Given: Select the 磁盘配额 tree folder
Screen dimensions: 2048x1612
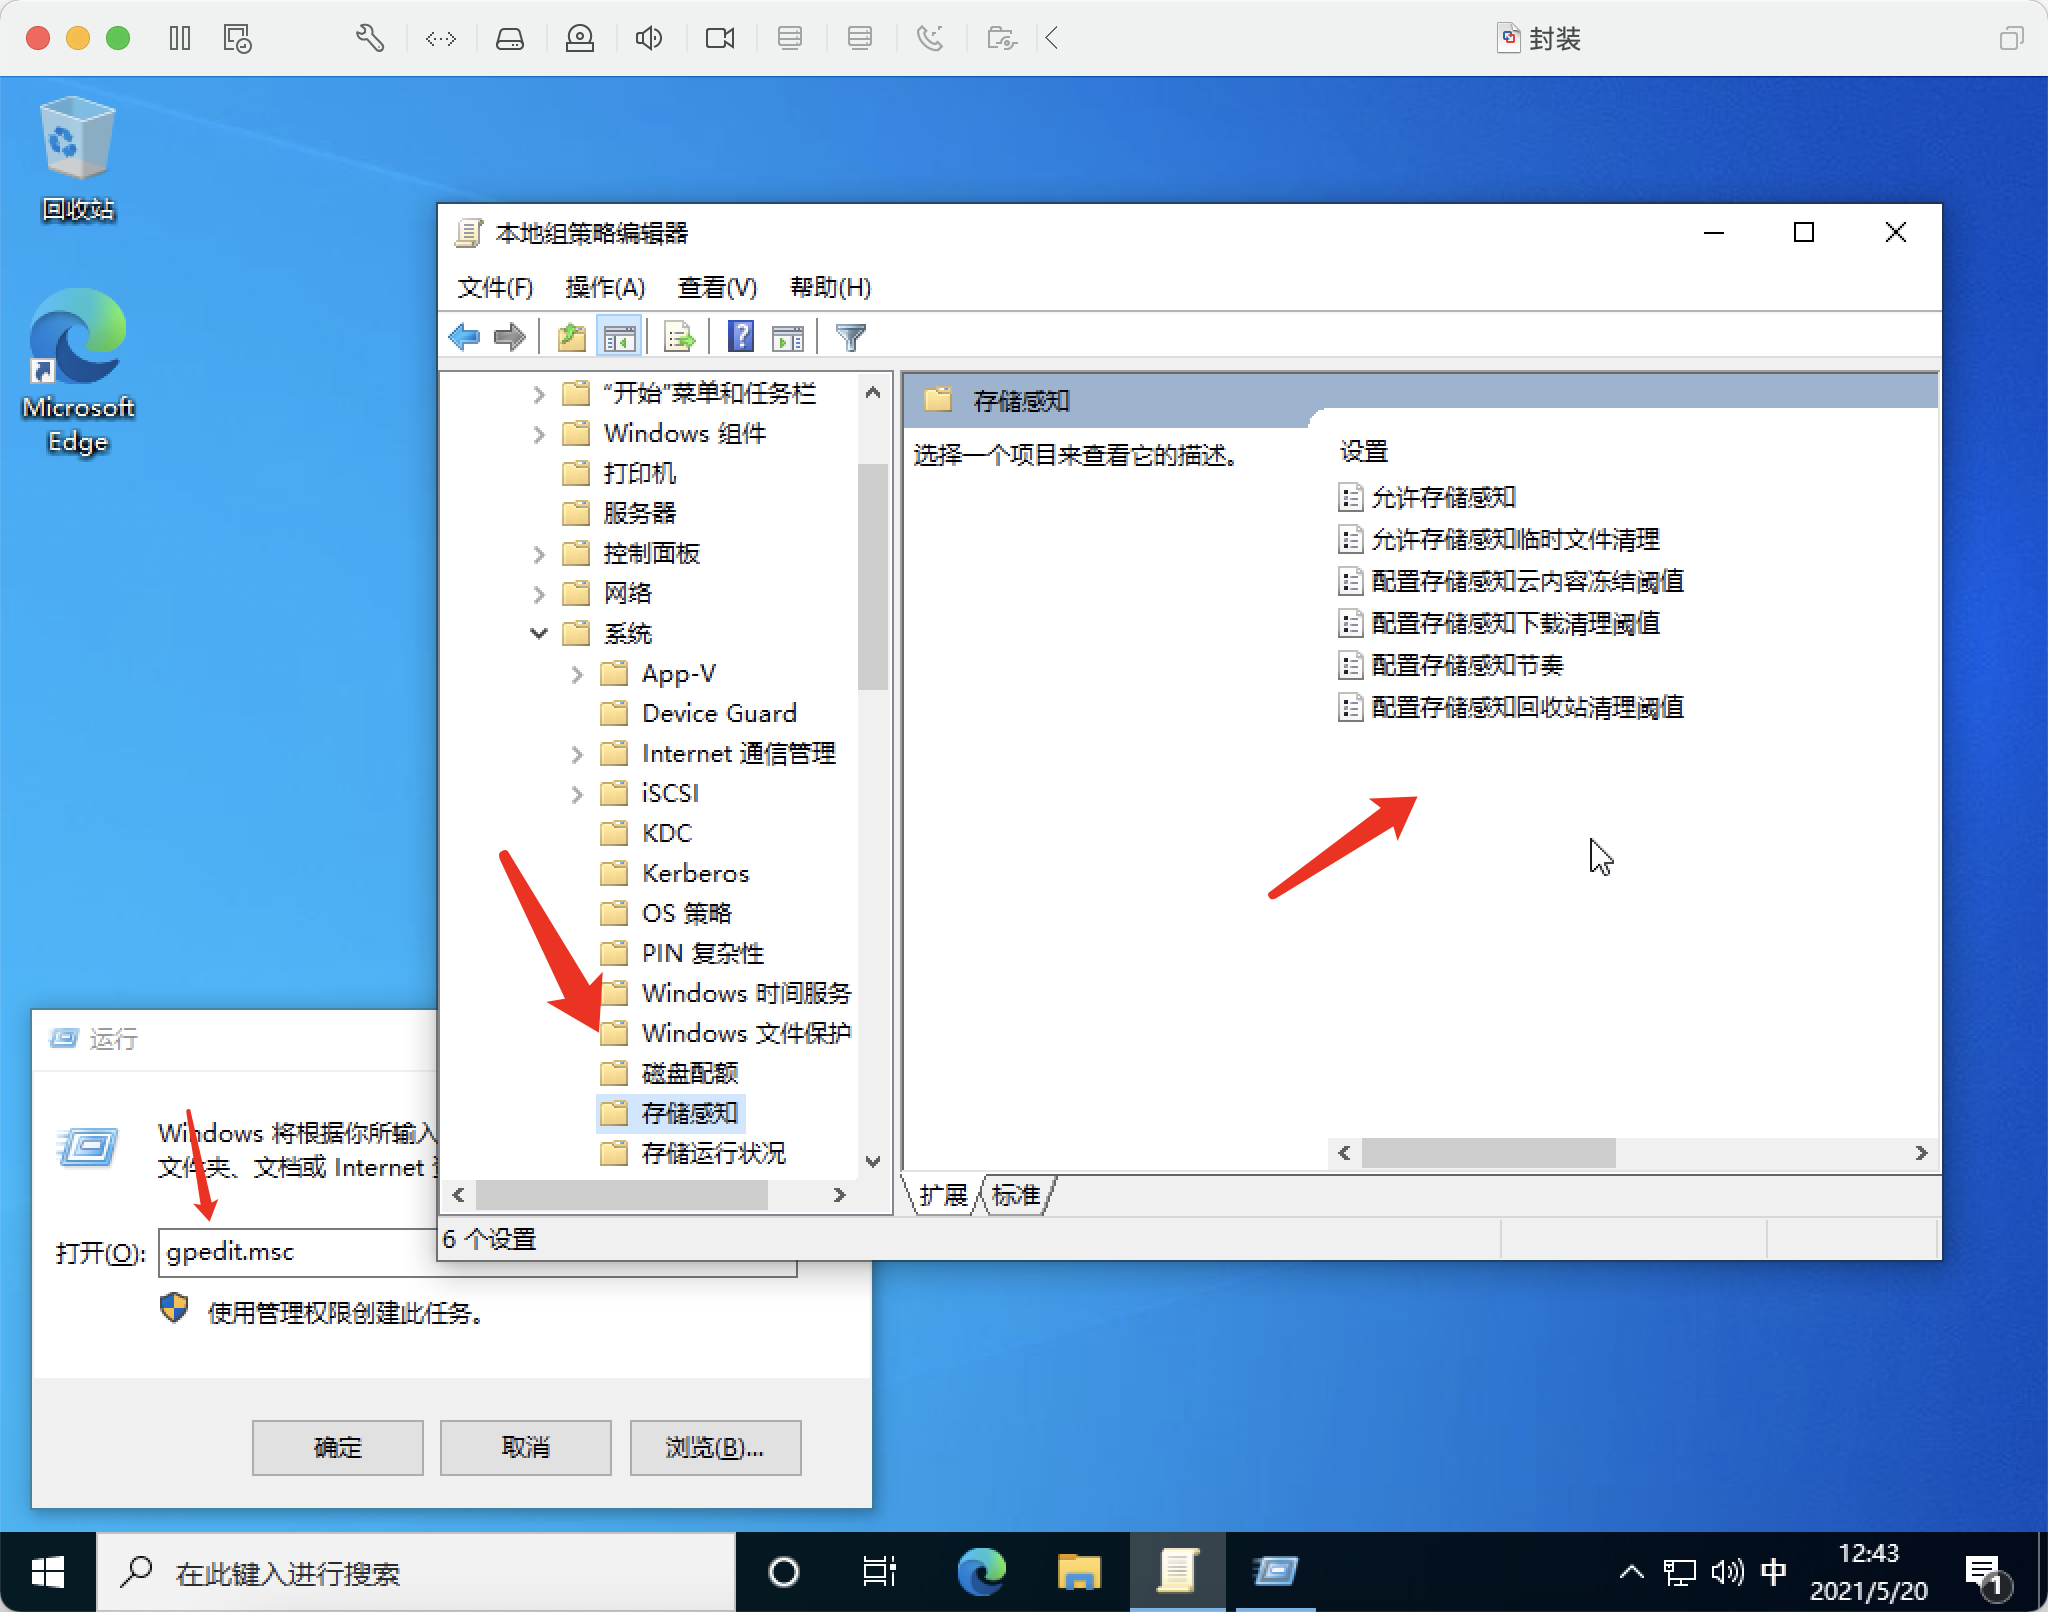Looking at the screenshot, I should (x=689, y=1073).
